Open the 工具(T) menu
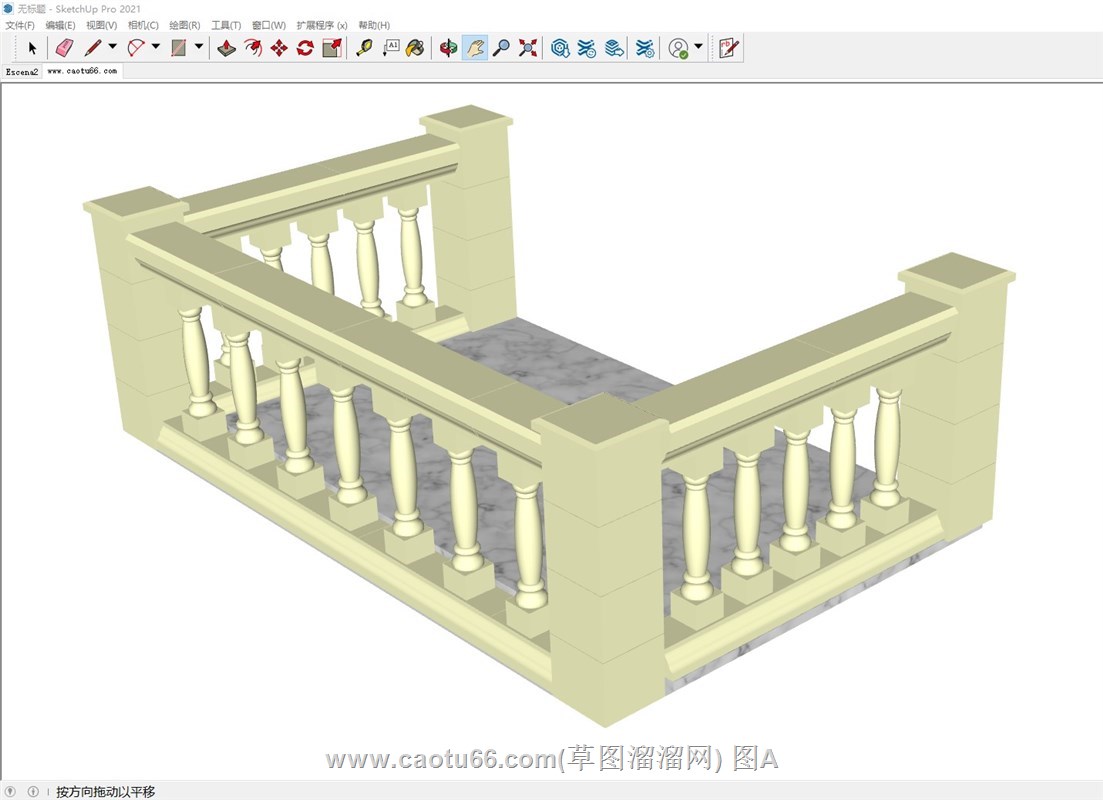1103x800 pixels. click(226, 25)
